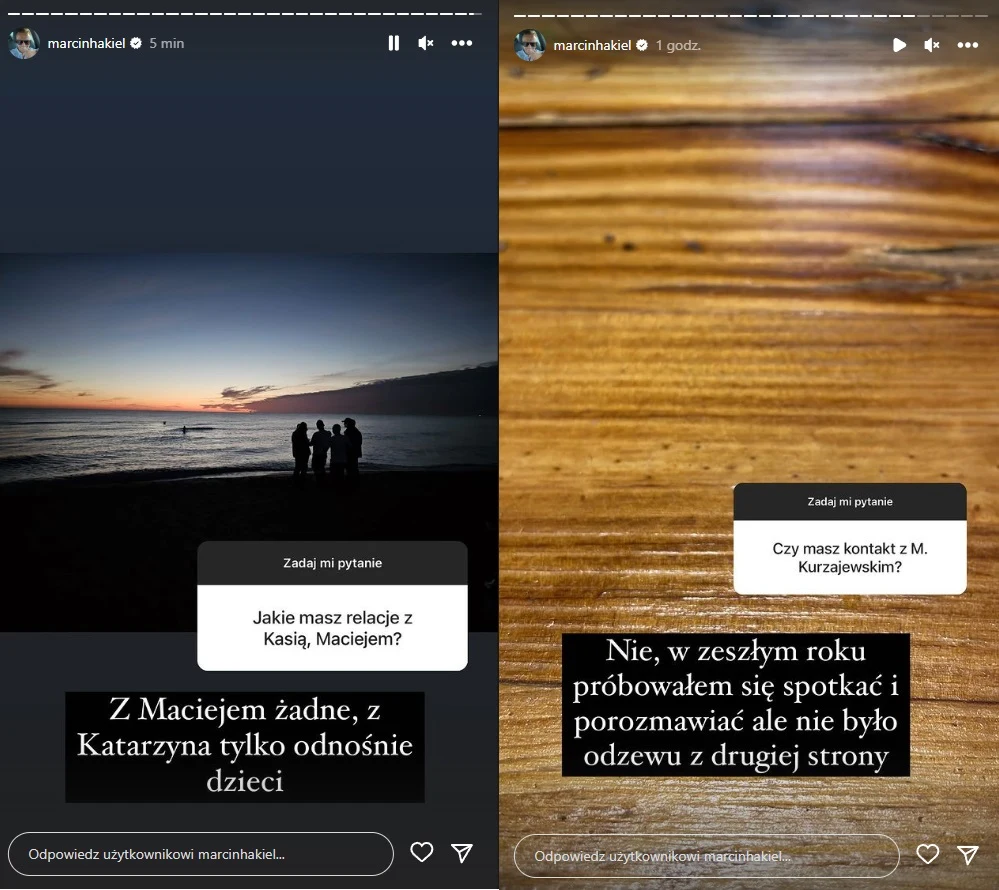Toggle the heart reaction on the right story
This screenshot has width=999, height=890.
point(927,855)
